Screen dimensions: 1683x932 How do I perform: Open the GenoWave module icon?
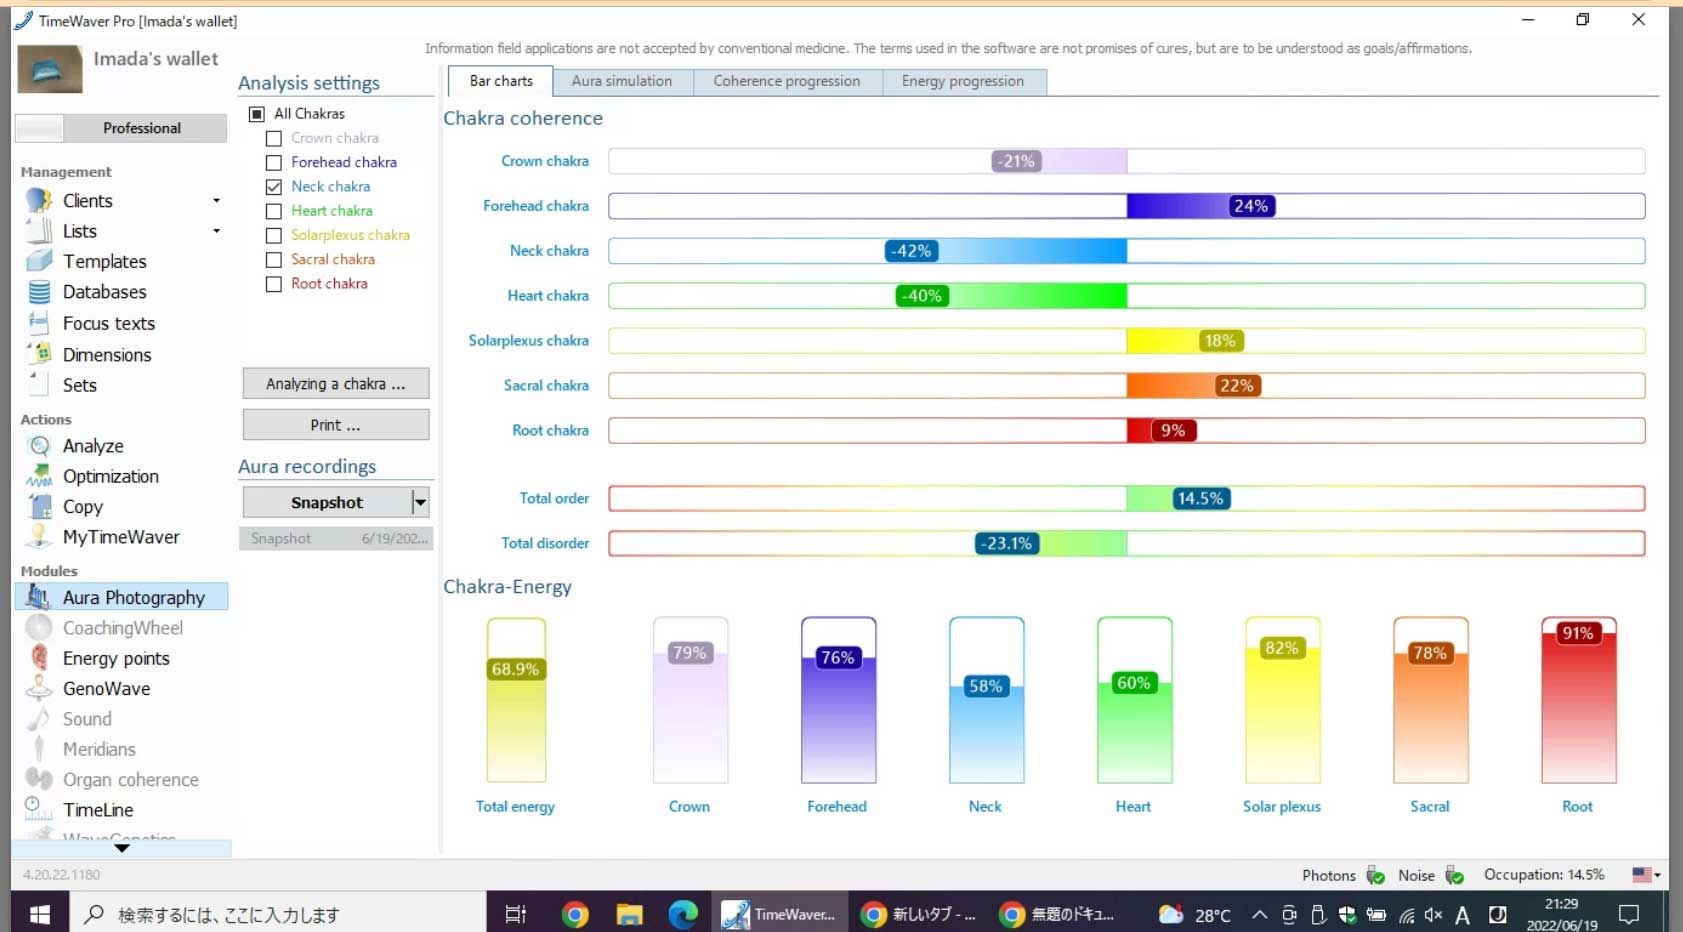click(x=39, y=688)
